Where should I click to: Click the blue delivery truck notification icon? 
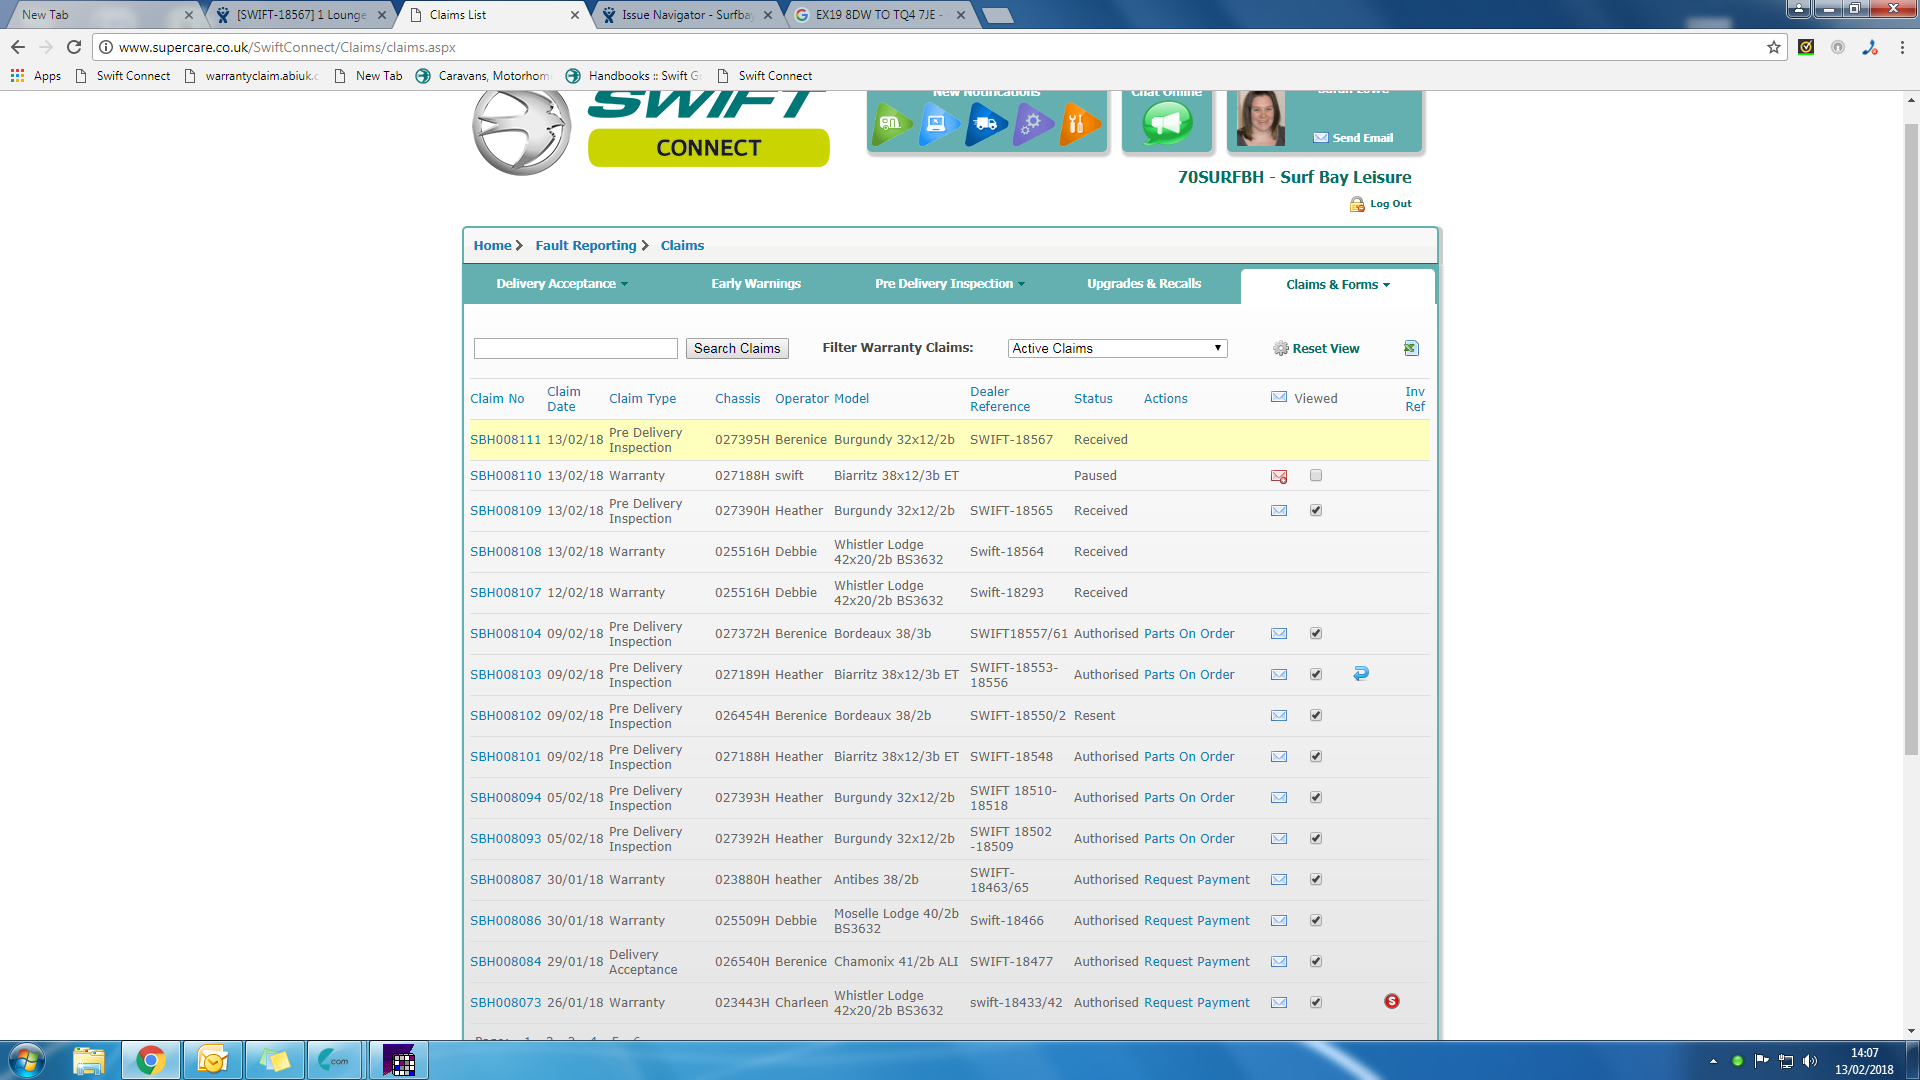pos(985,124)
